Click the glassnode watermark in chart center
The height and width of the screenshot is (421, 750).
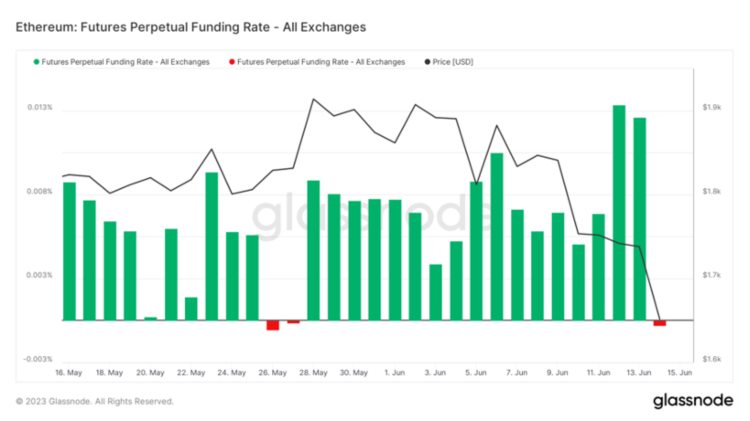pos(370,213)
